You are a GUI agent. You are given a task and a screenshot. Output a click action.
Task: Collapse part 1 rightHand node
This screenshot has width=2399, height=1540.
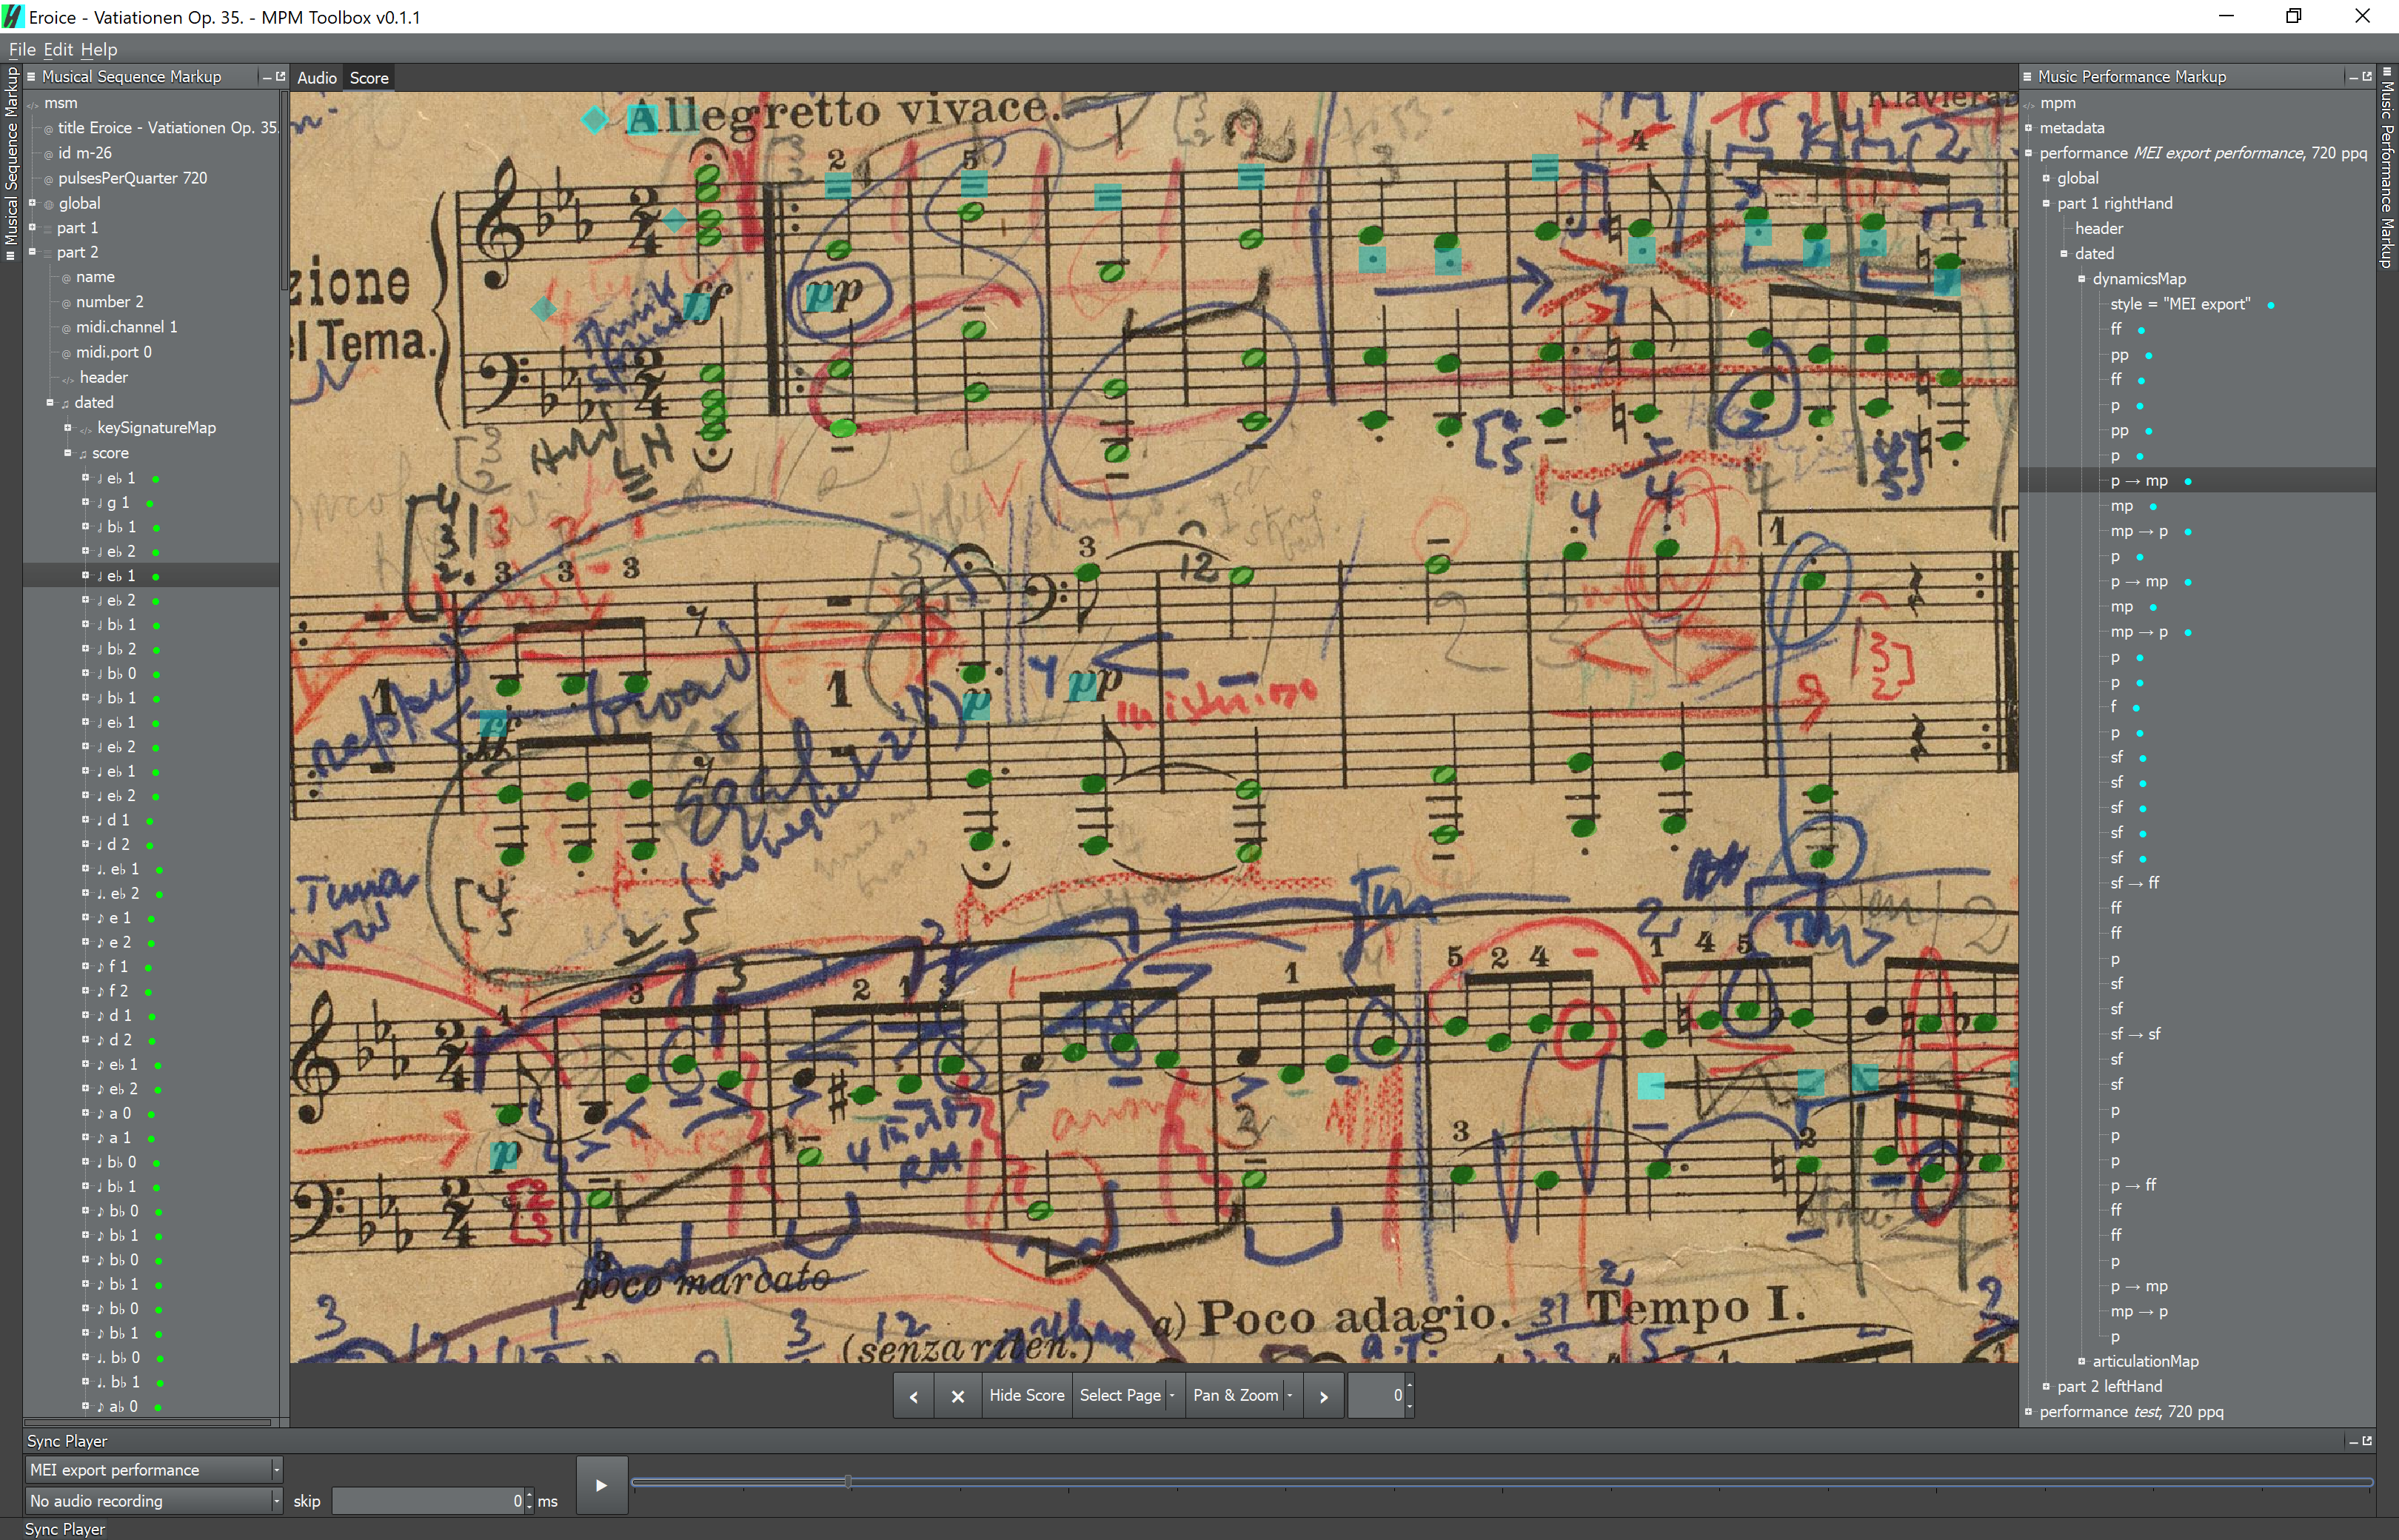[2046, 203]
